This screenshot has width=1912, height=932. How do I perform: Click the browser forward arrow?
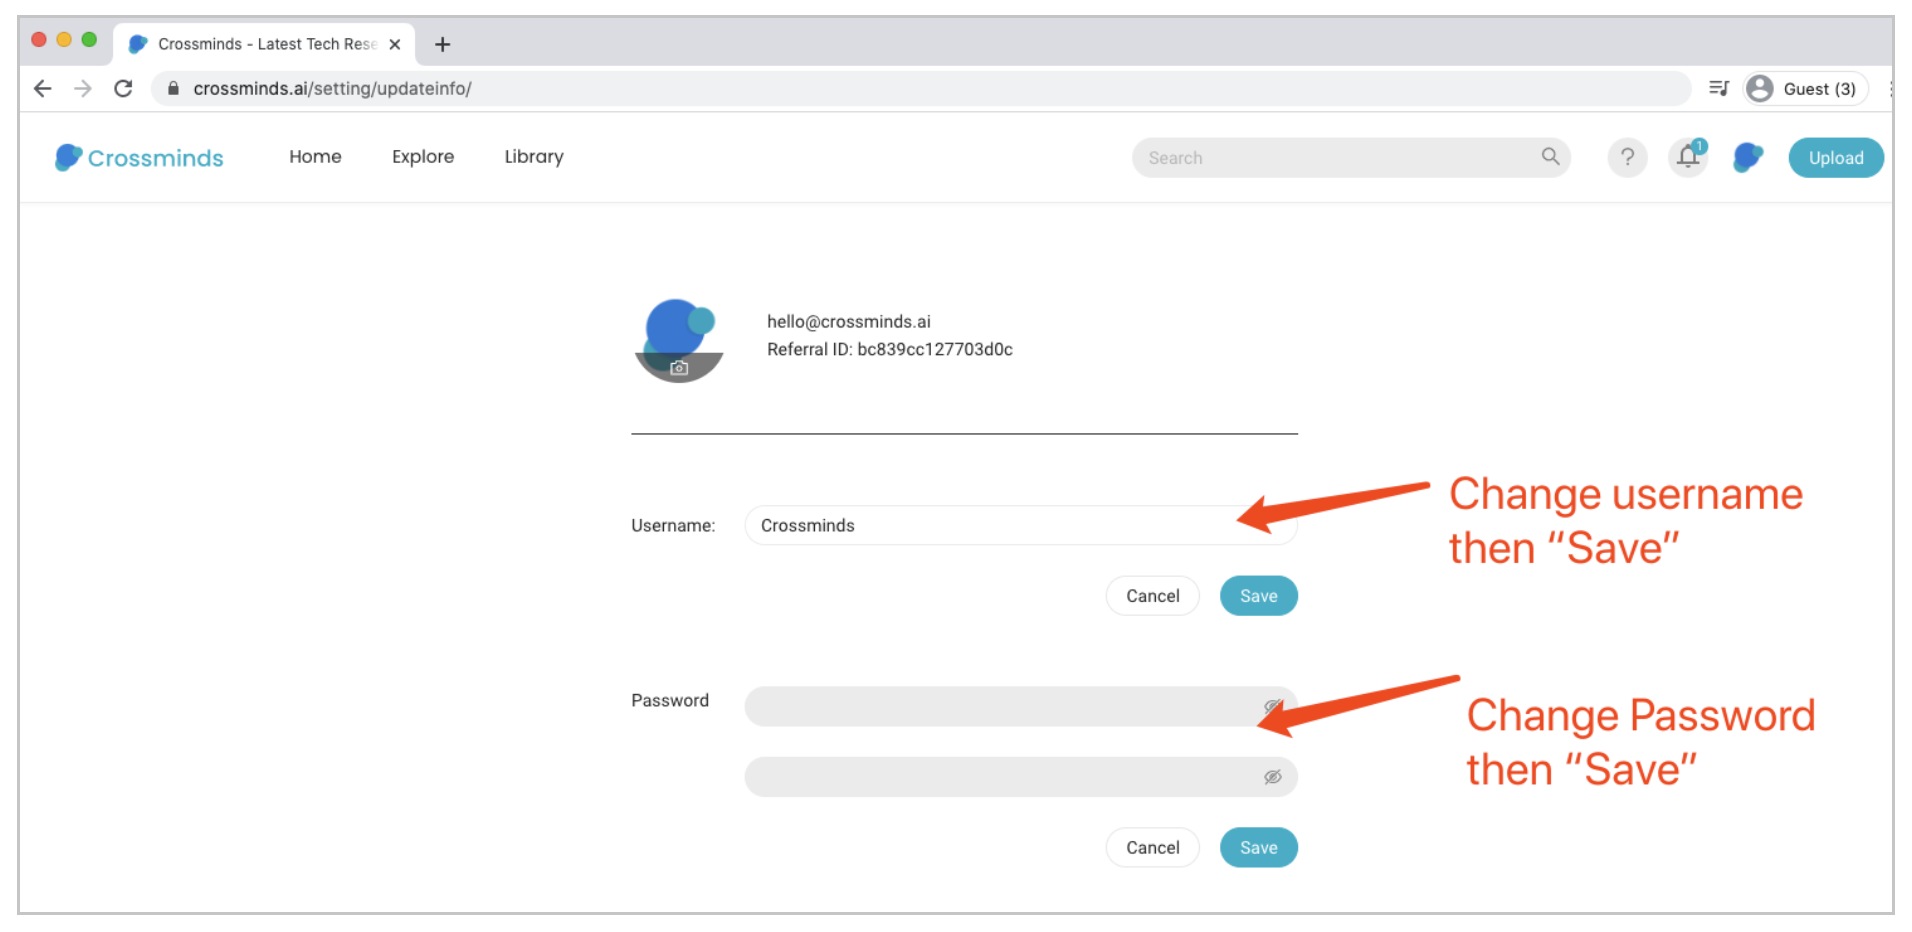click(x=83, y=88)
